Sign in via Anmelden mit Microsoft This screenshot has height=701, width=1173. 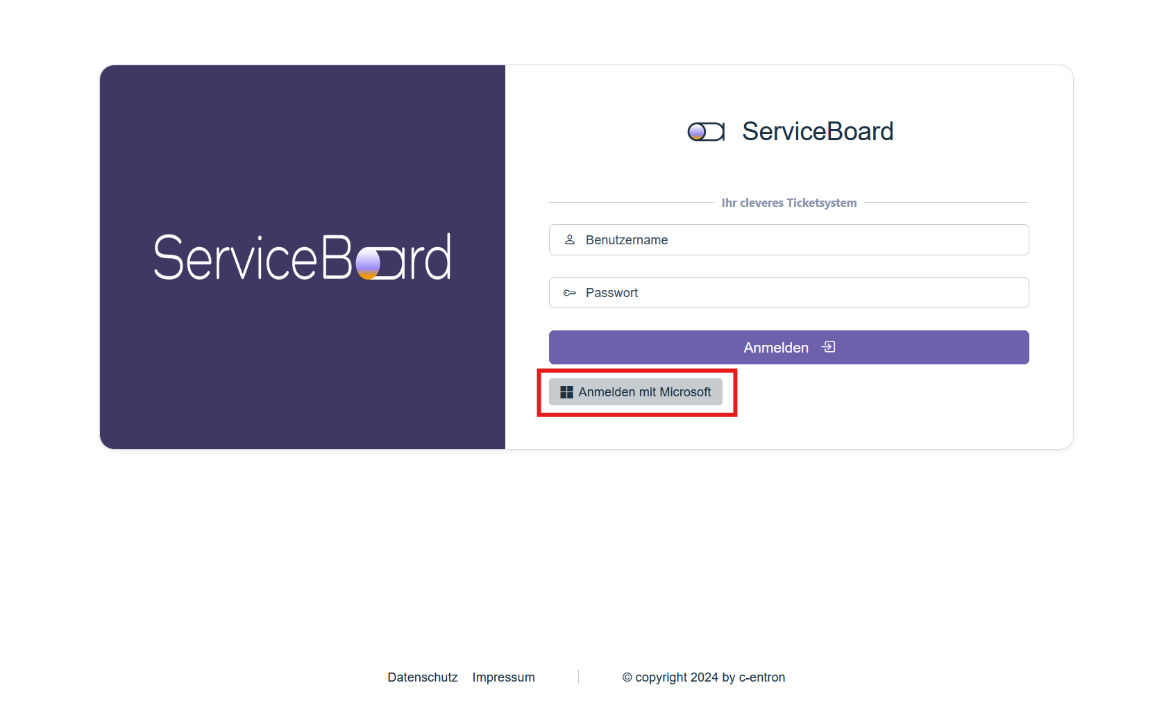tap(636, 392)
